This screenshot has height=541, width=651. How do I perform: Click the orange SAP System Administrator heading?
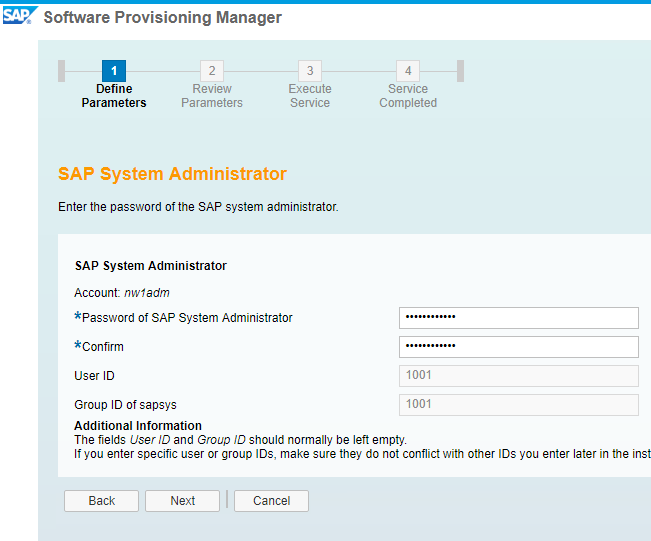[172, 174]
